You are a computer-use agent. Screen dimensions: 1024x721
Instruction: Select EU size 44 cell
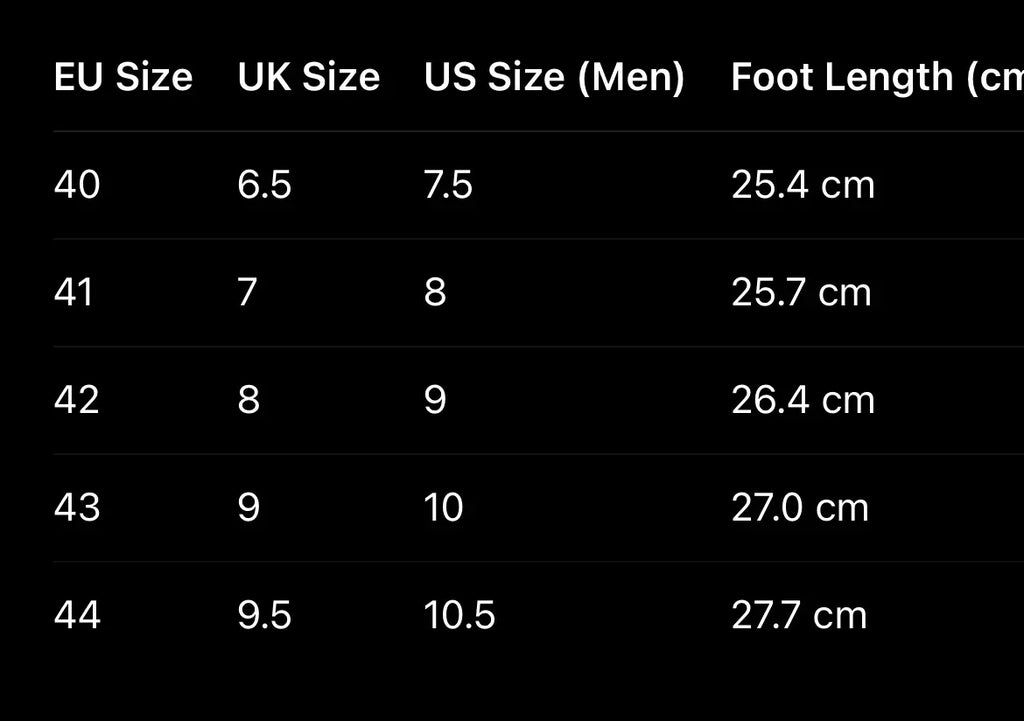point(77,615)
